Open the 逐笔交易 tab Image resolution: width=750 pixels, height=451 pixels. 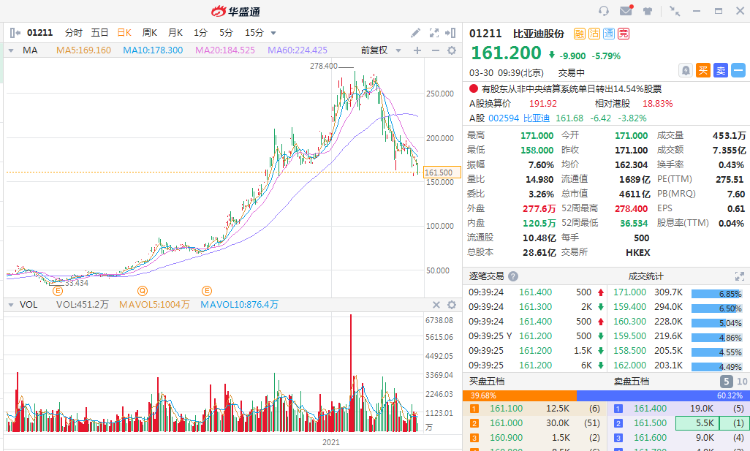pyautogui.click(x=486, y=276)
